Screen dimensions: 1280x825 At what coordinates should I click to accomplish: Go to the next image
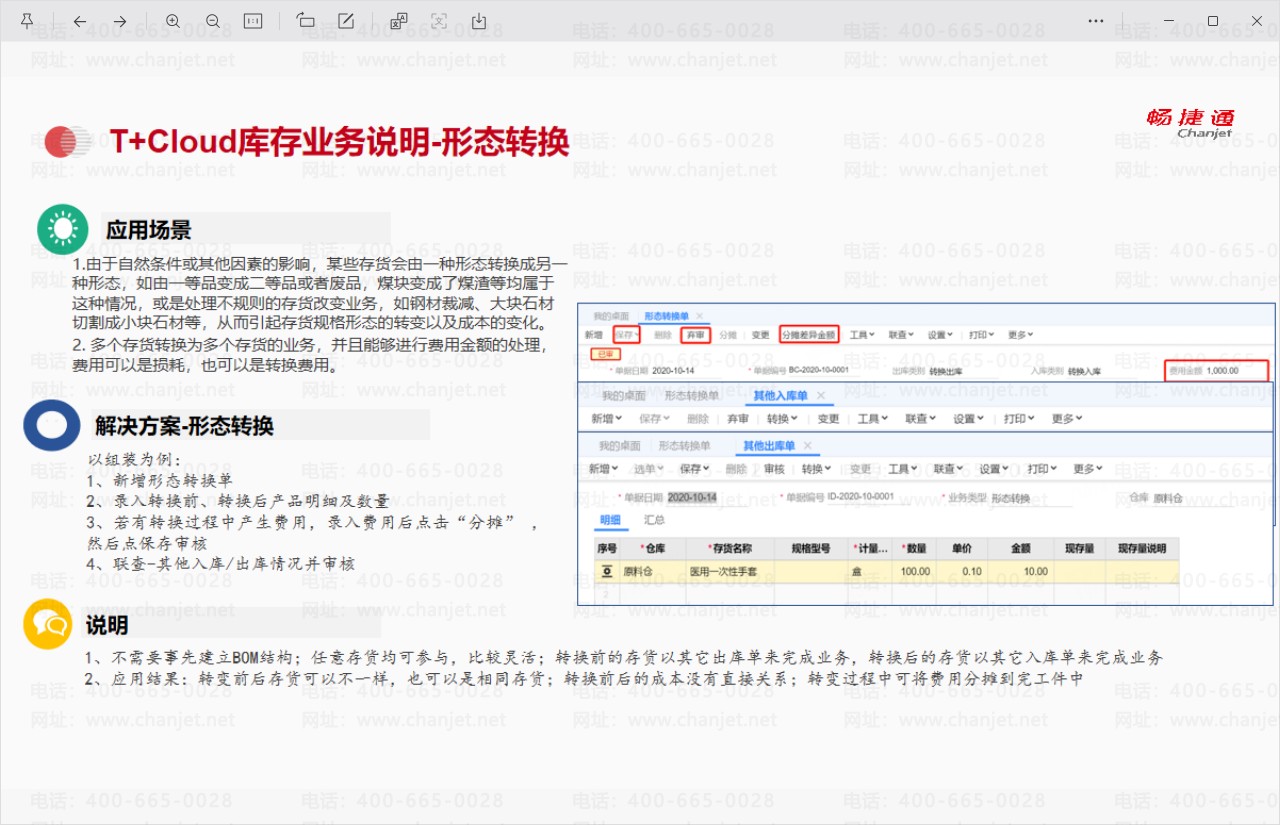click(x=120, y=21)
